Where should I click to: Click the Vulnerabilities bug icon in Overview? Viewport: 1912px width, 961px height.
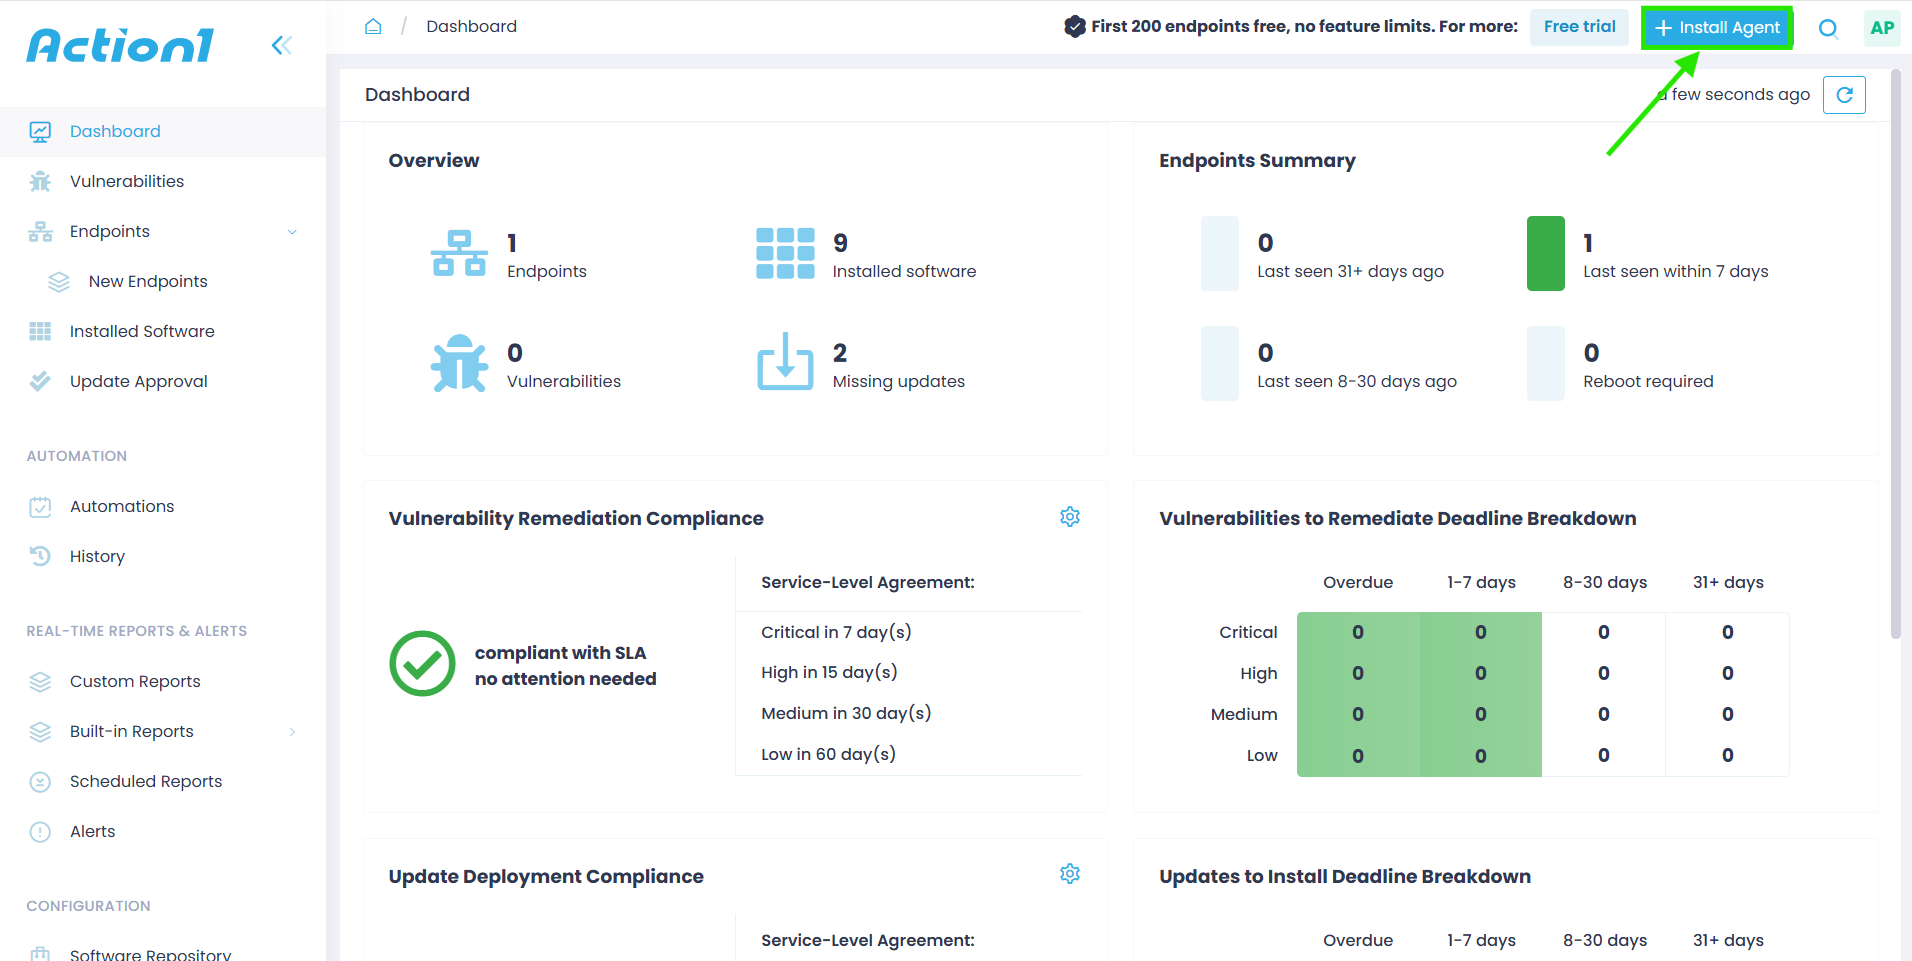(459, 363)
